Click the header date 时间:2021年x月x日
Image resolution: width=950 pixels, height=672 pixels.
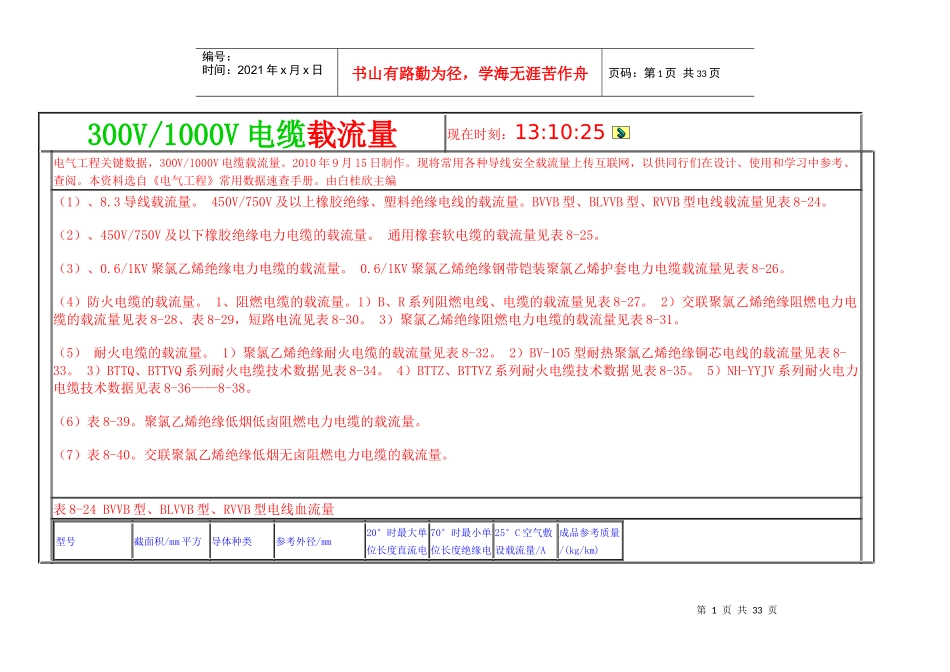point(262,70)
